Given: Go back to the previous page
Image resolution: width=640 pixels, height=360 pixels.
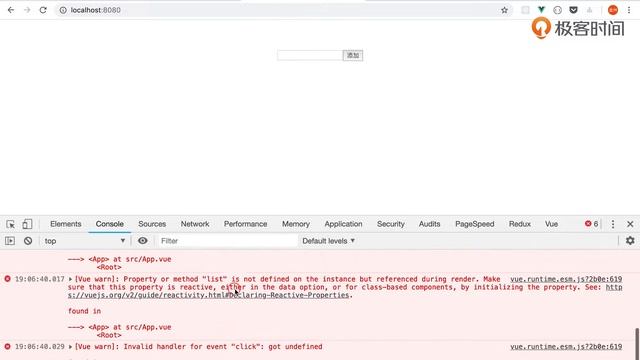Looking at the screenshot, I should click(11, 10).
